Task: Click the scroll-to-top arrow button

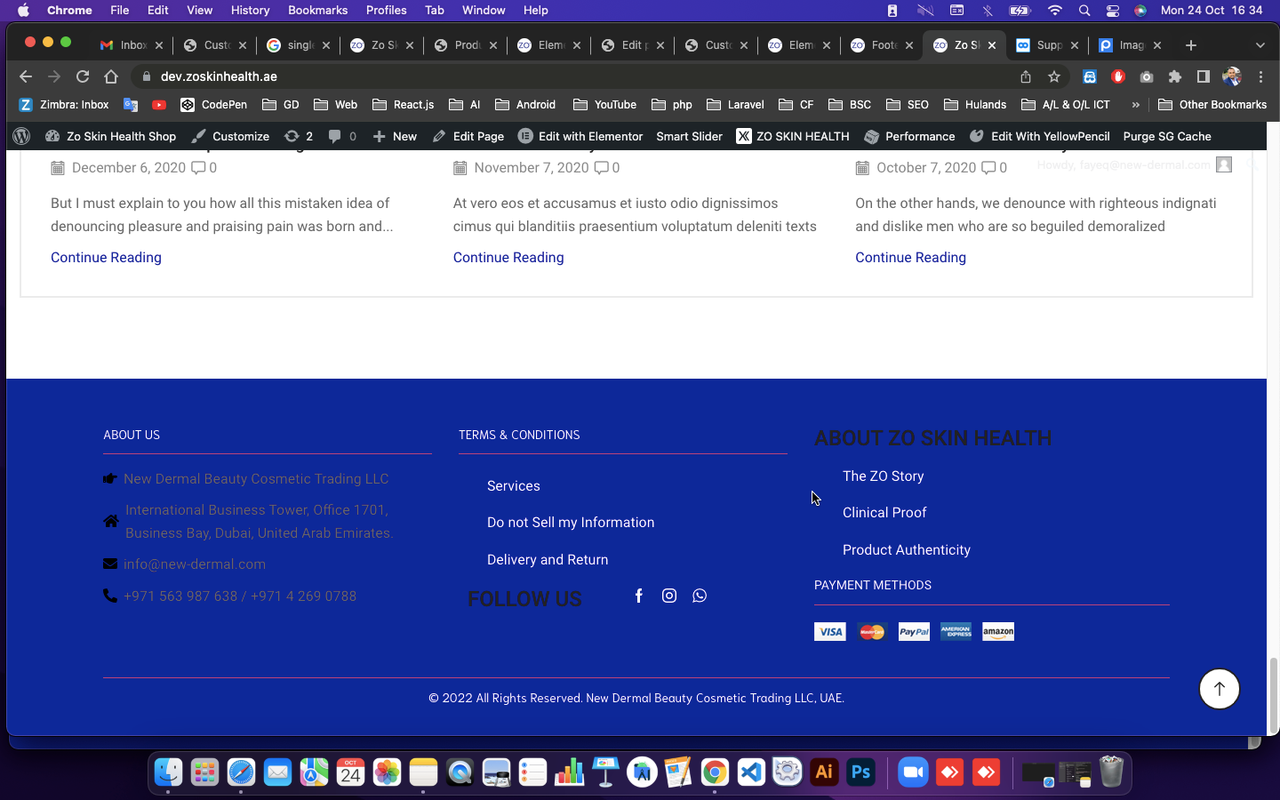Action: click(x=1219, y=689)
